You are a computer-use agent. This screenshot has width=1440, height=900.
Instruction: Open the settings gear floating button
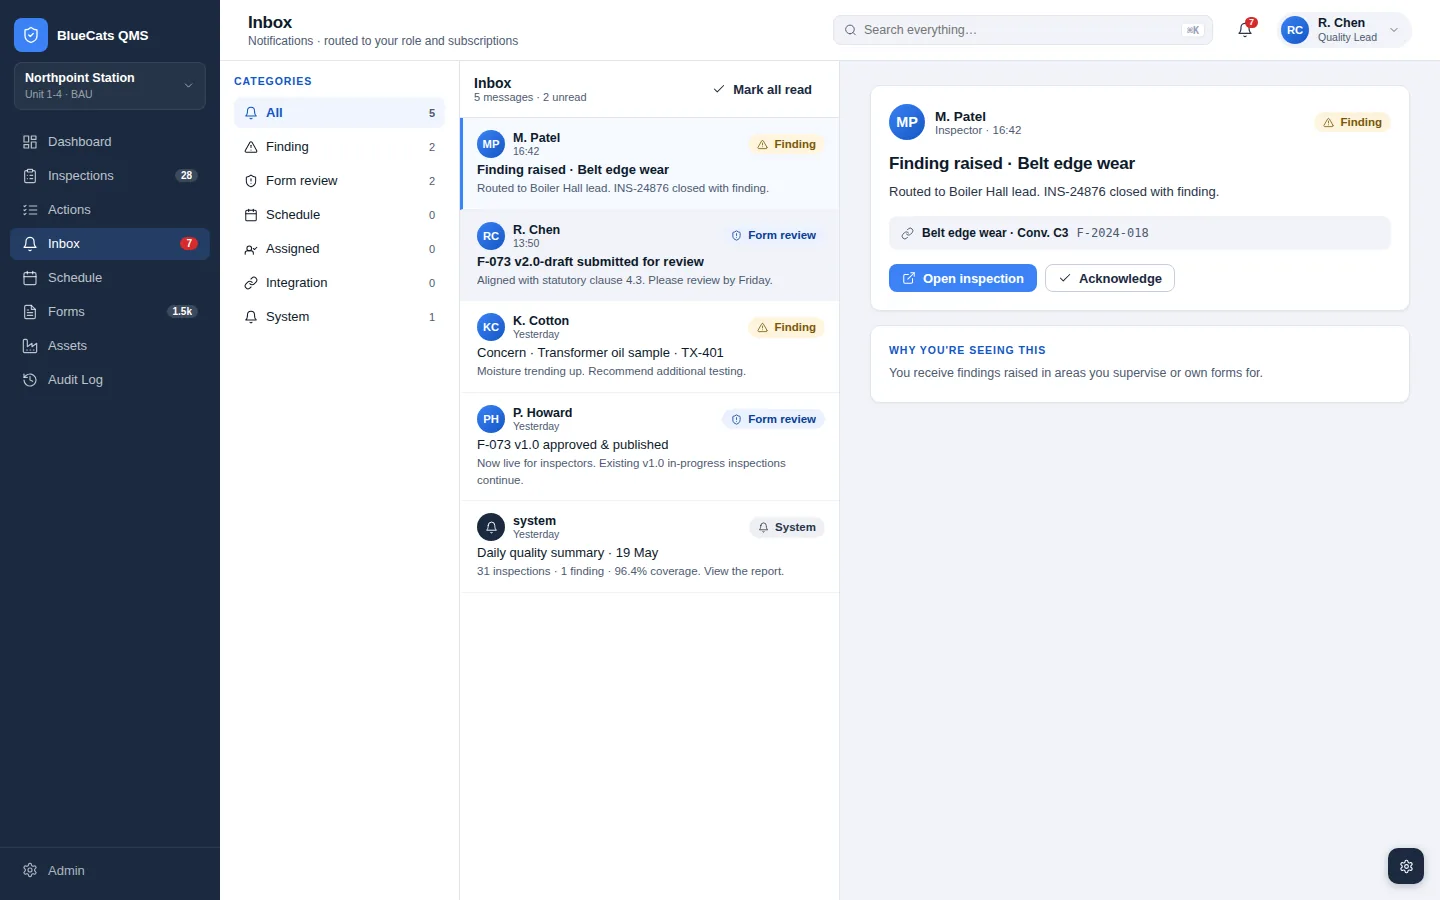[1406, 866]
